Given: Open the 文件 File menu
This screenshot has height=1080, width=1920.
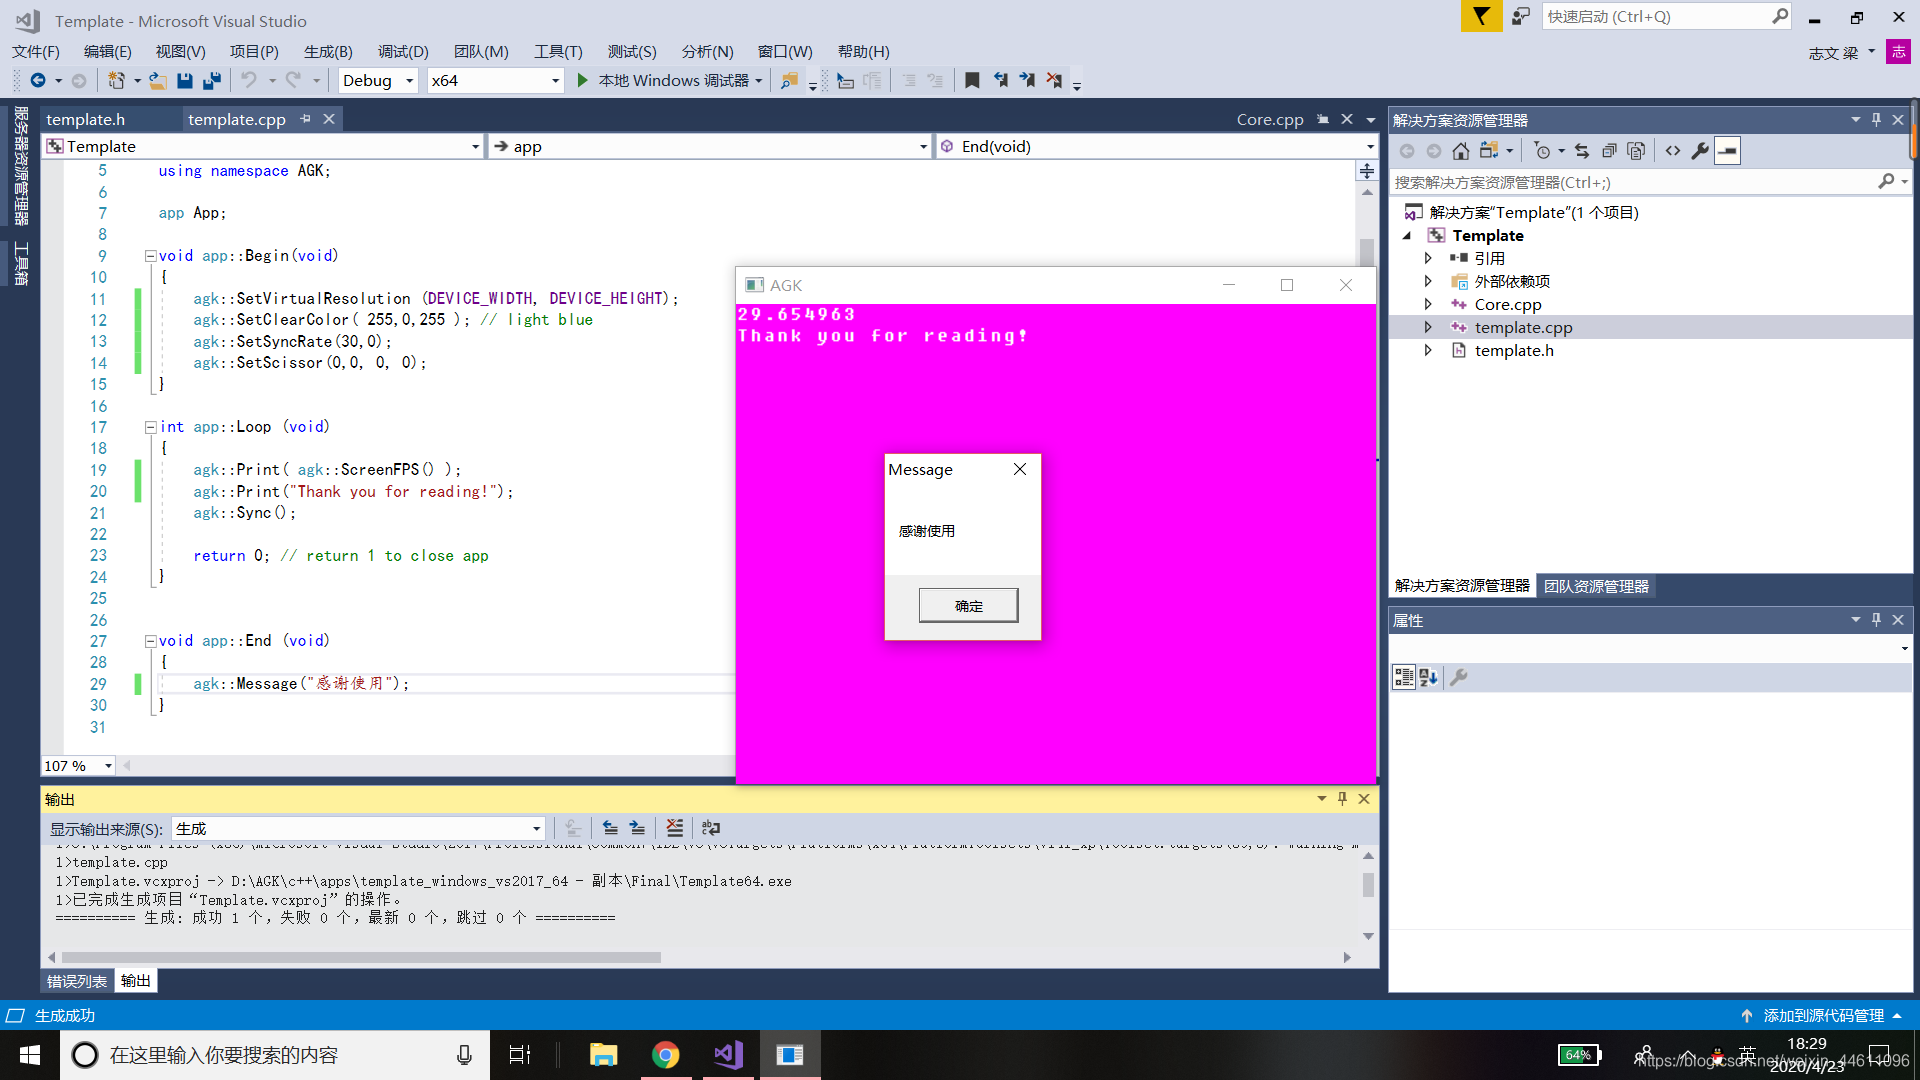Looking at the screenshot, I should pyautogui.click(x=36, y=50).
